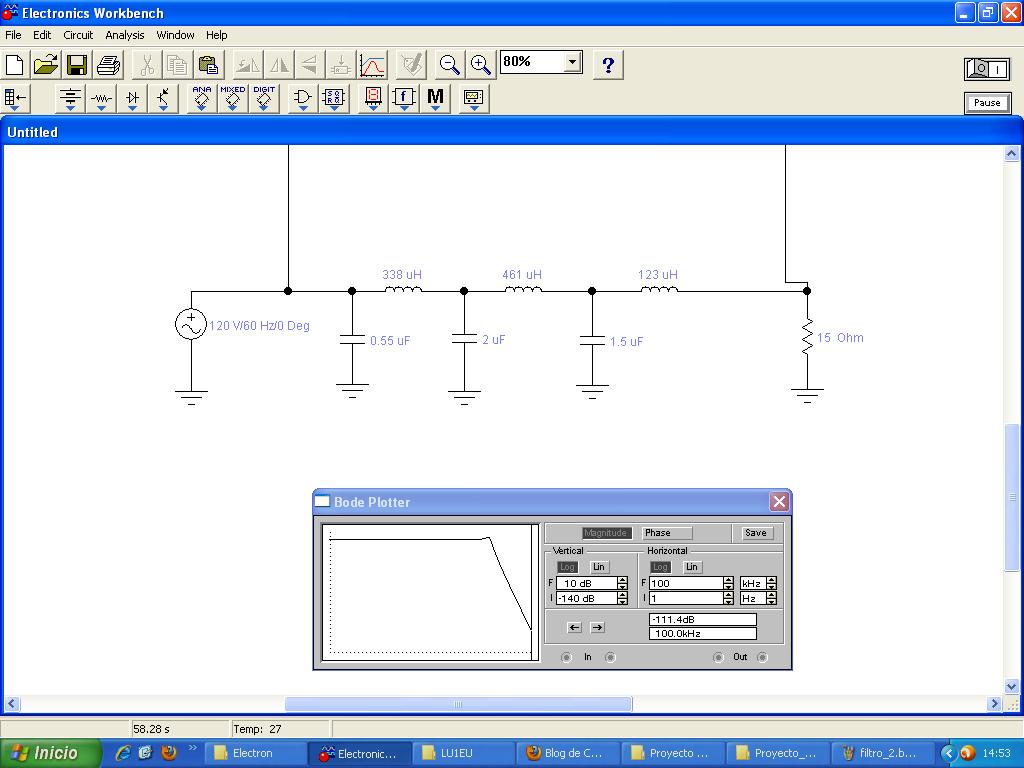
Task: Open the Analysis menu
Action: point(124,35)
